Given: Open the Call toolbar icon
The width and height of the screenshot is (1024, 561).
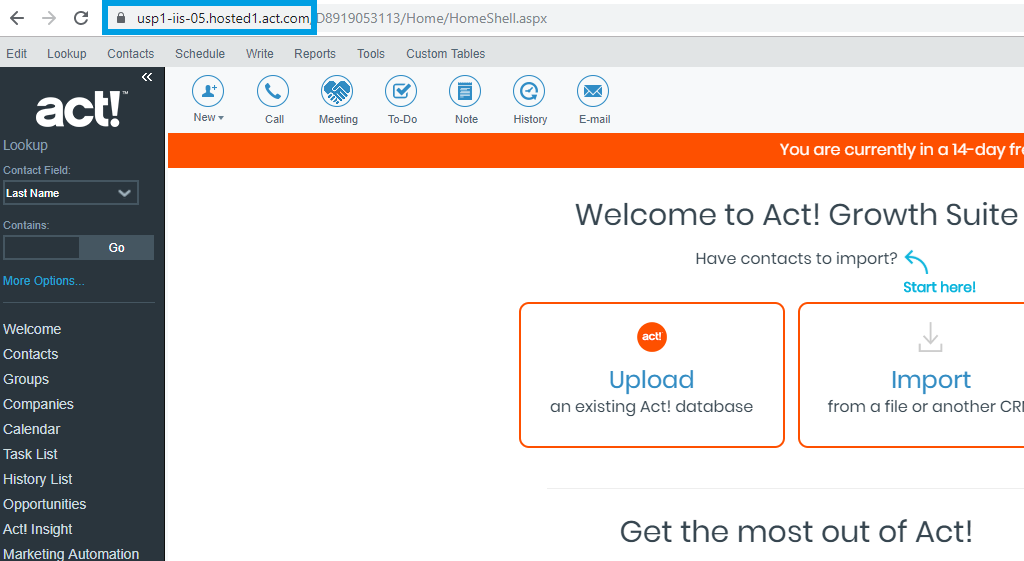Looking at the screenshot, I should [x=273, y=92].
